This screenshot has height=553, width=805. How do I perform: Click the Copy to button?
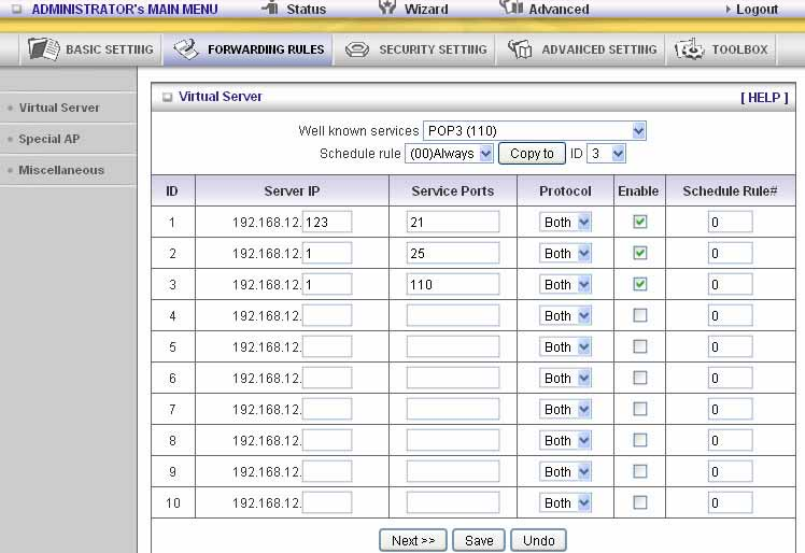pyautogui.click(x=532, y=154)
